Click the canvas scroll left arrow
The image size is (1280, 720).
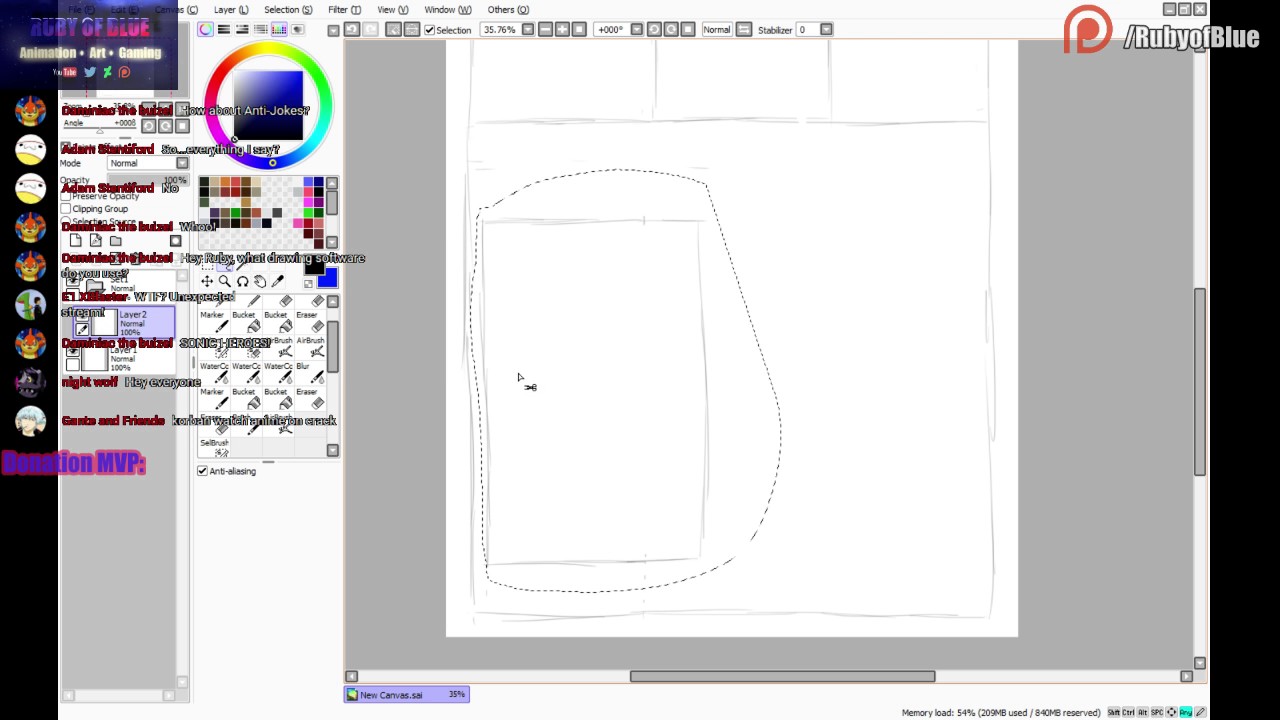351,677
